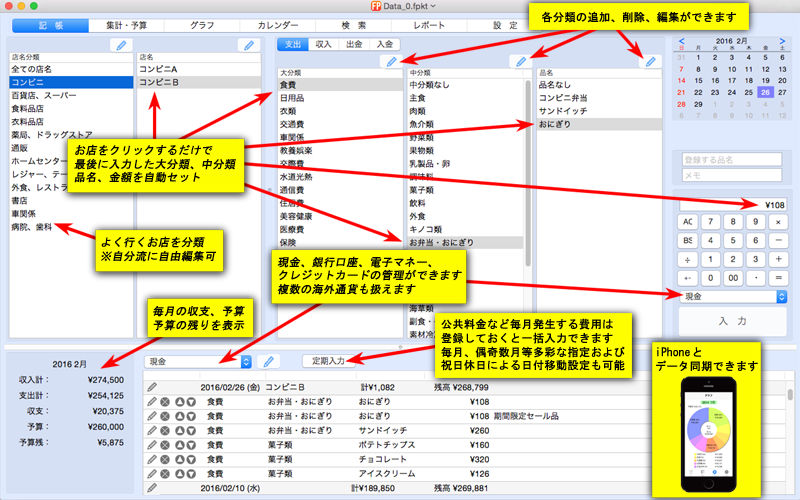Click the equals key on the keypad
This screenshot has height=500, width=800.
coord(779,278)
